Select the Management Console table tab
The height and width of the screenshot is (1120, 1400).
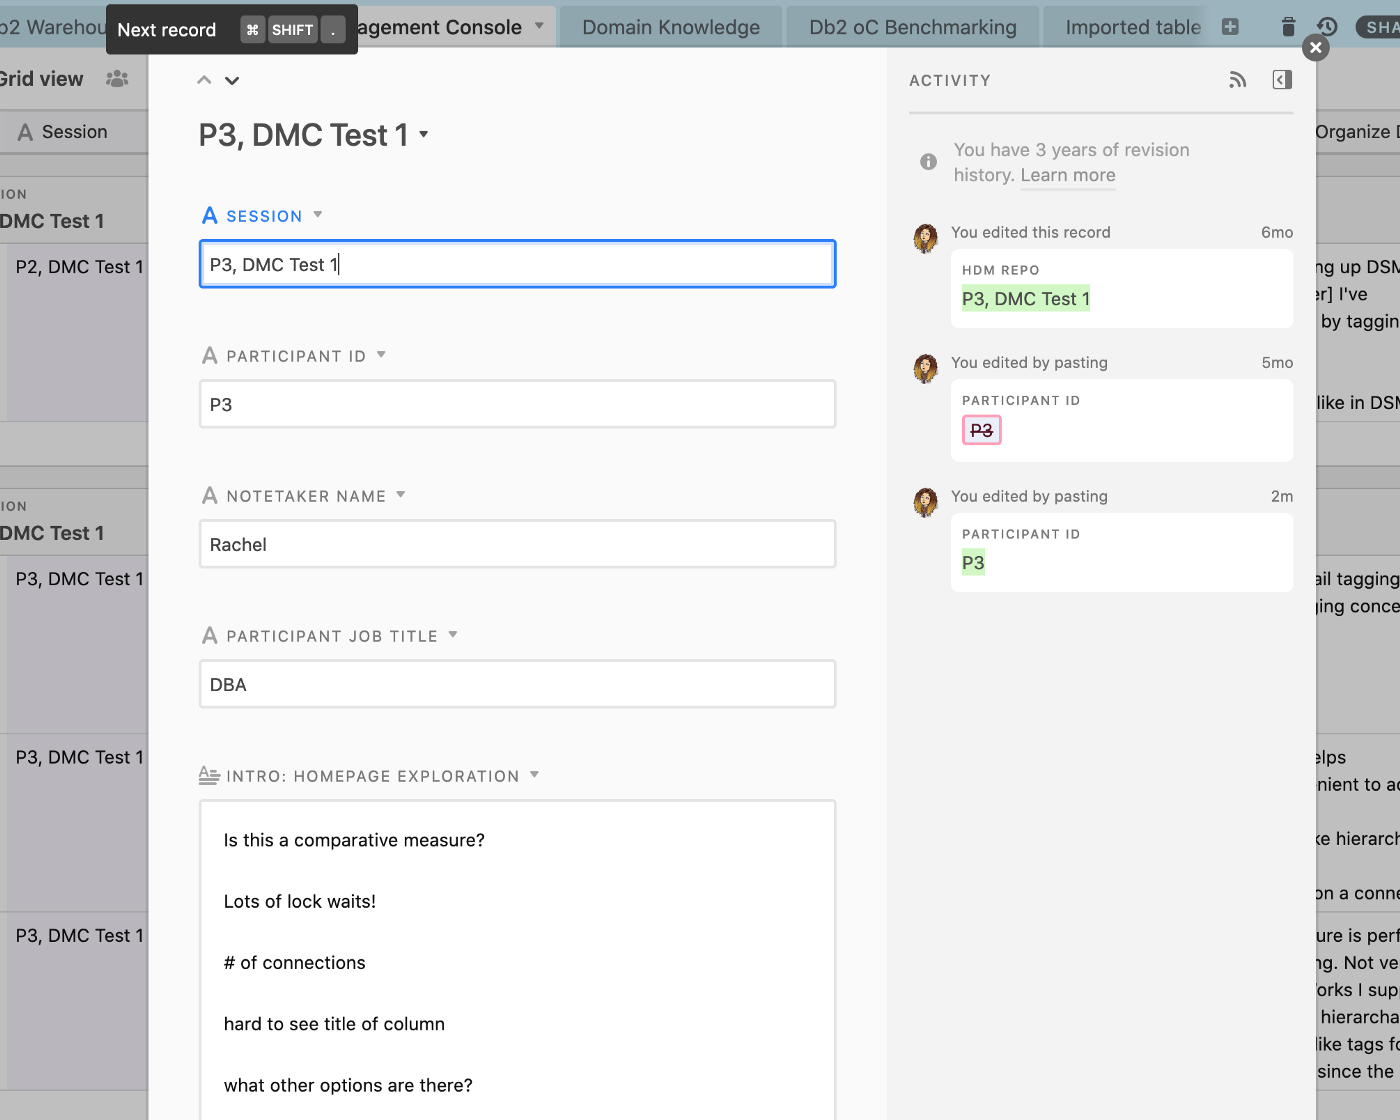coord(438,27)
